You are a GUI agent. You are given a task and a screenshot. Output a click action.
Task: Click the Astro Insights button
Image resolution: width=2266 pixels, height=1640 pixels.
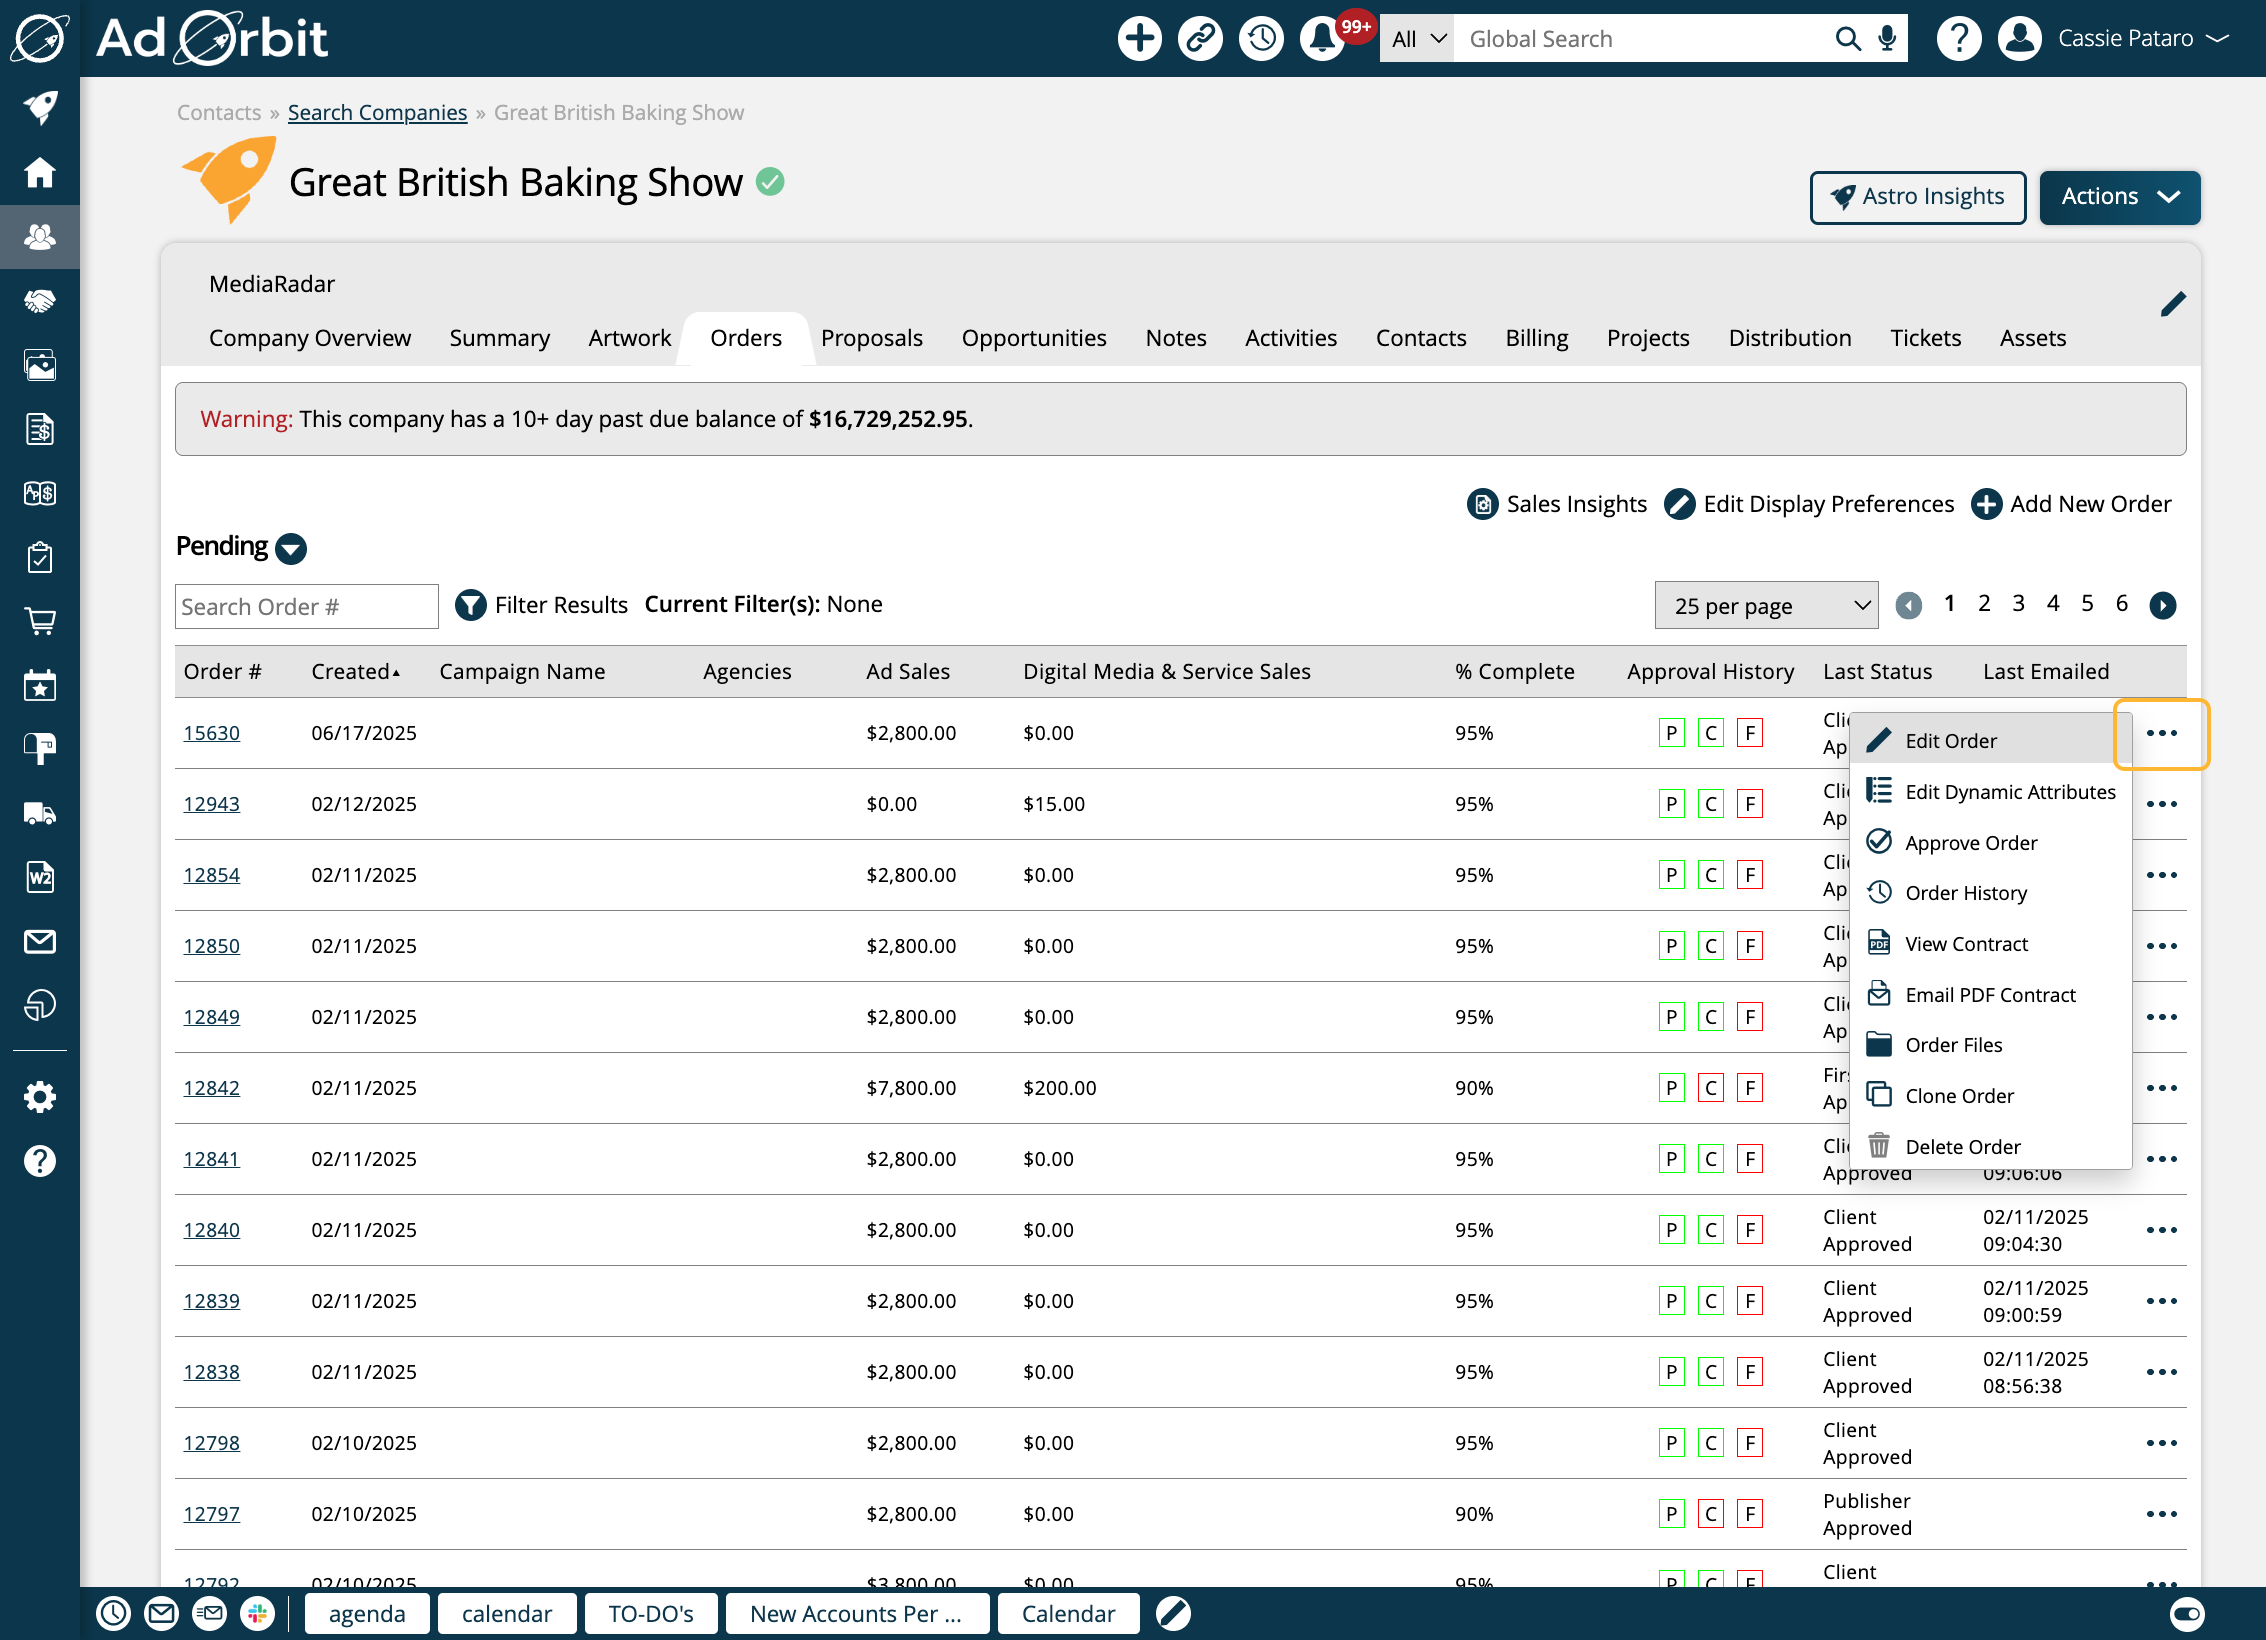coord(1917,197)
